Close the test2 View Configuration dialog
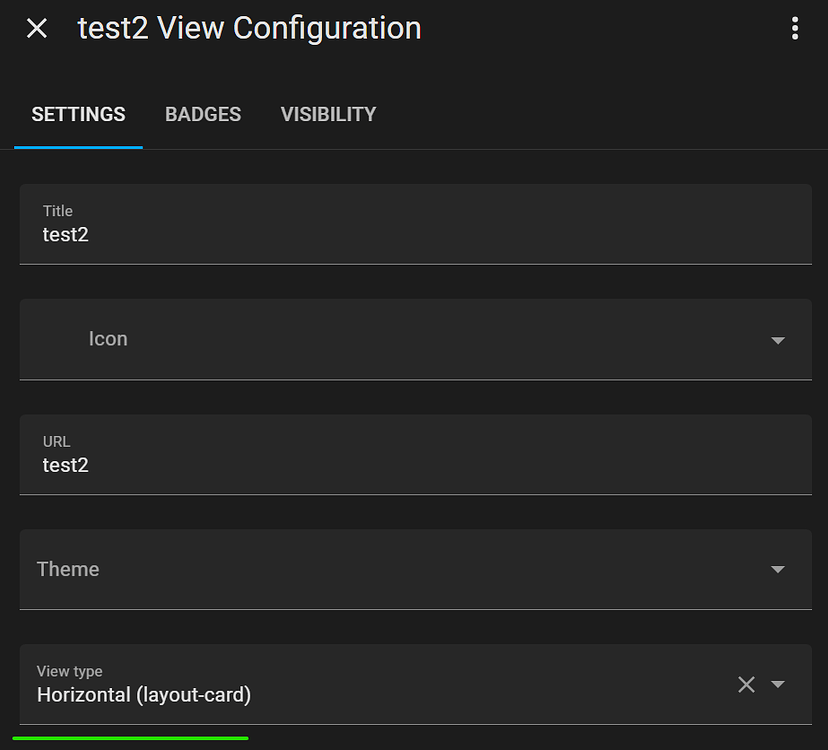The height and width of the screenshot is (750, 828). point(36,29)
